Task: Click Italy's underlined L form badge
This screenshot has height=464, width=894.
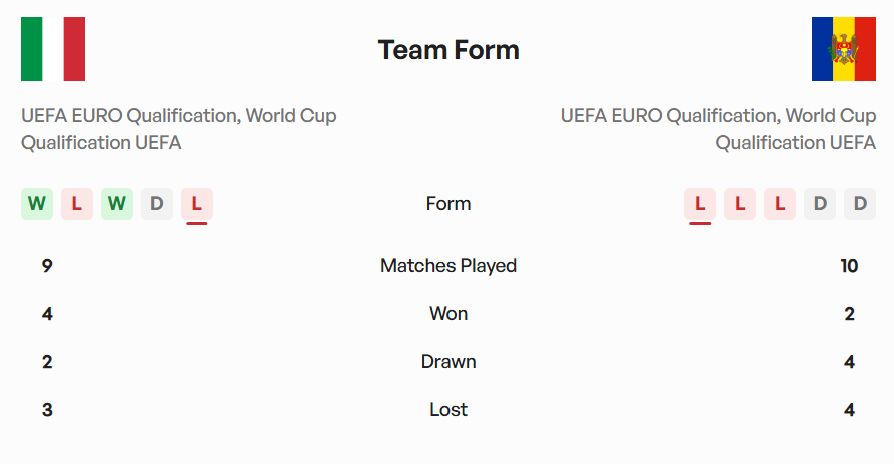Action: (197, 204)
